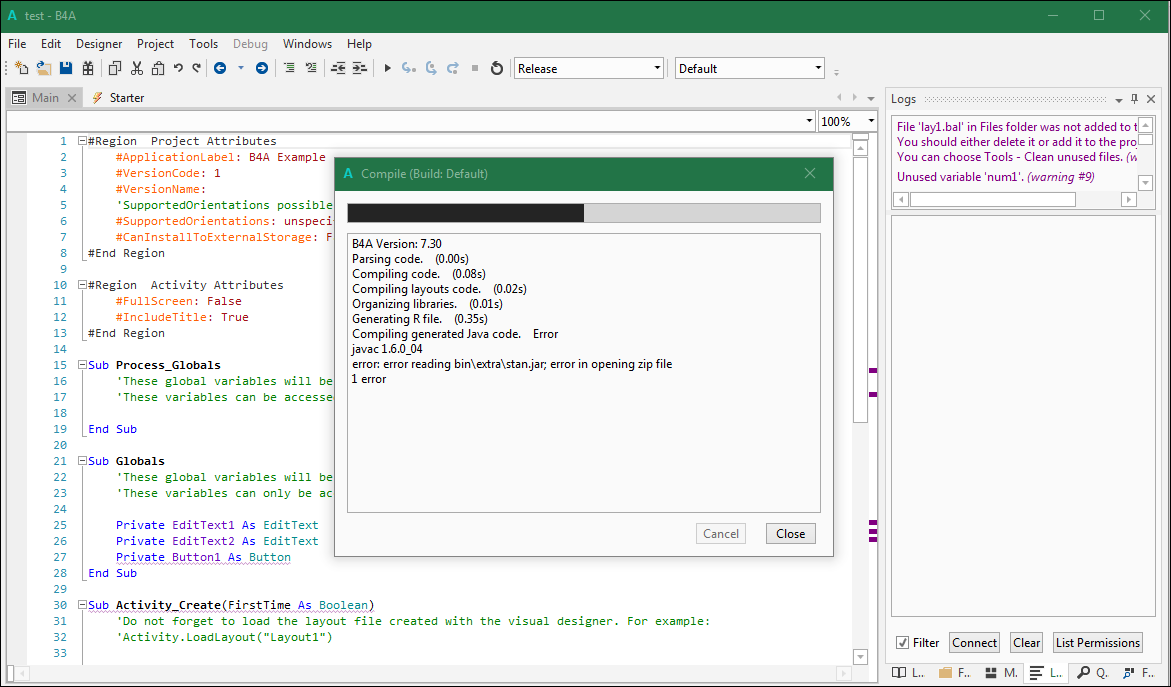
Task: Click the compile progress bar
Action: coord(583,213)
